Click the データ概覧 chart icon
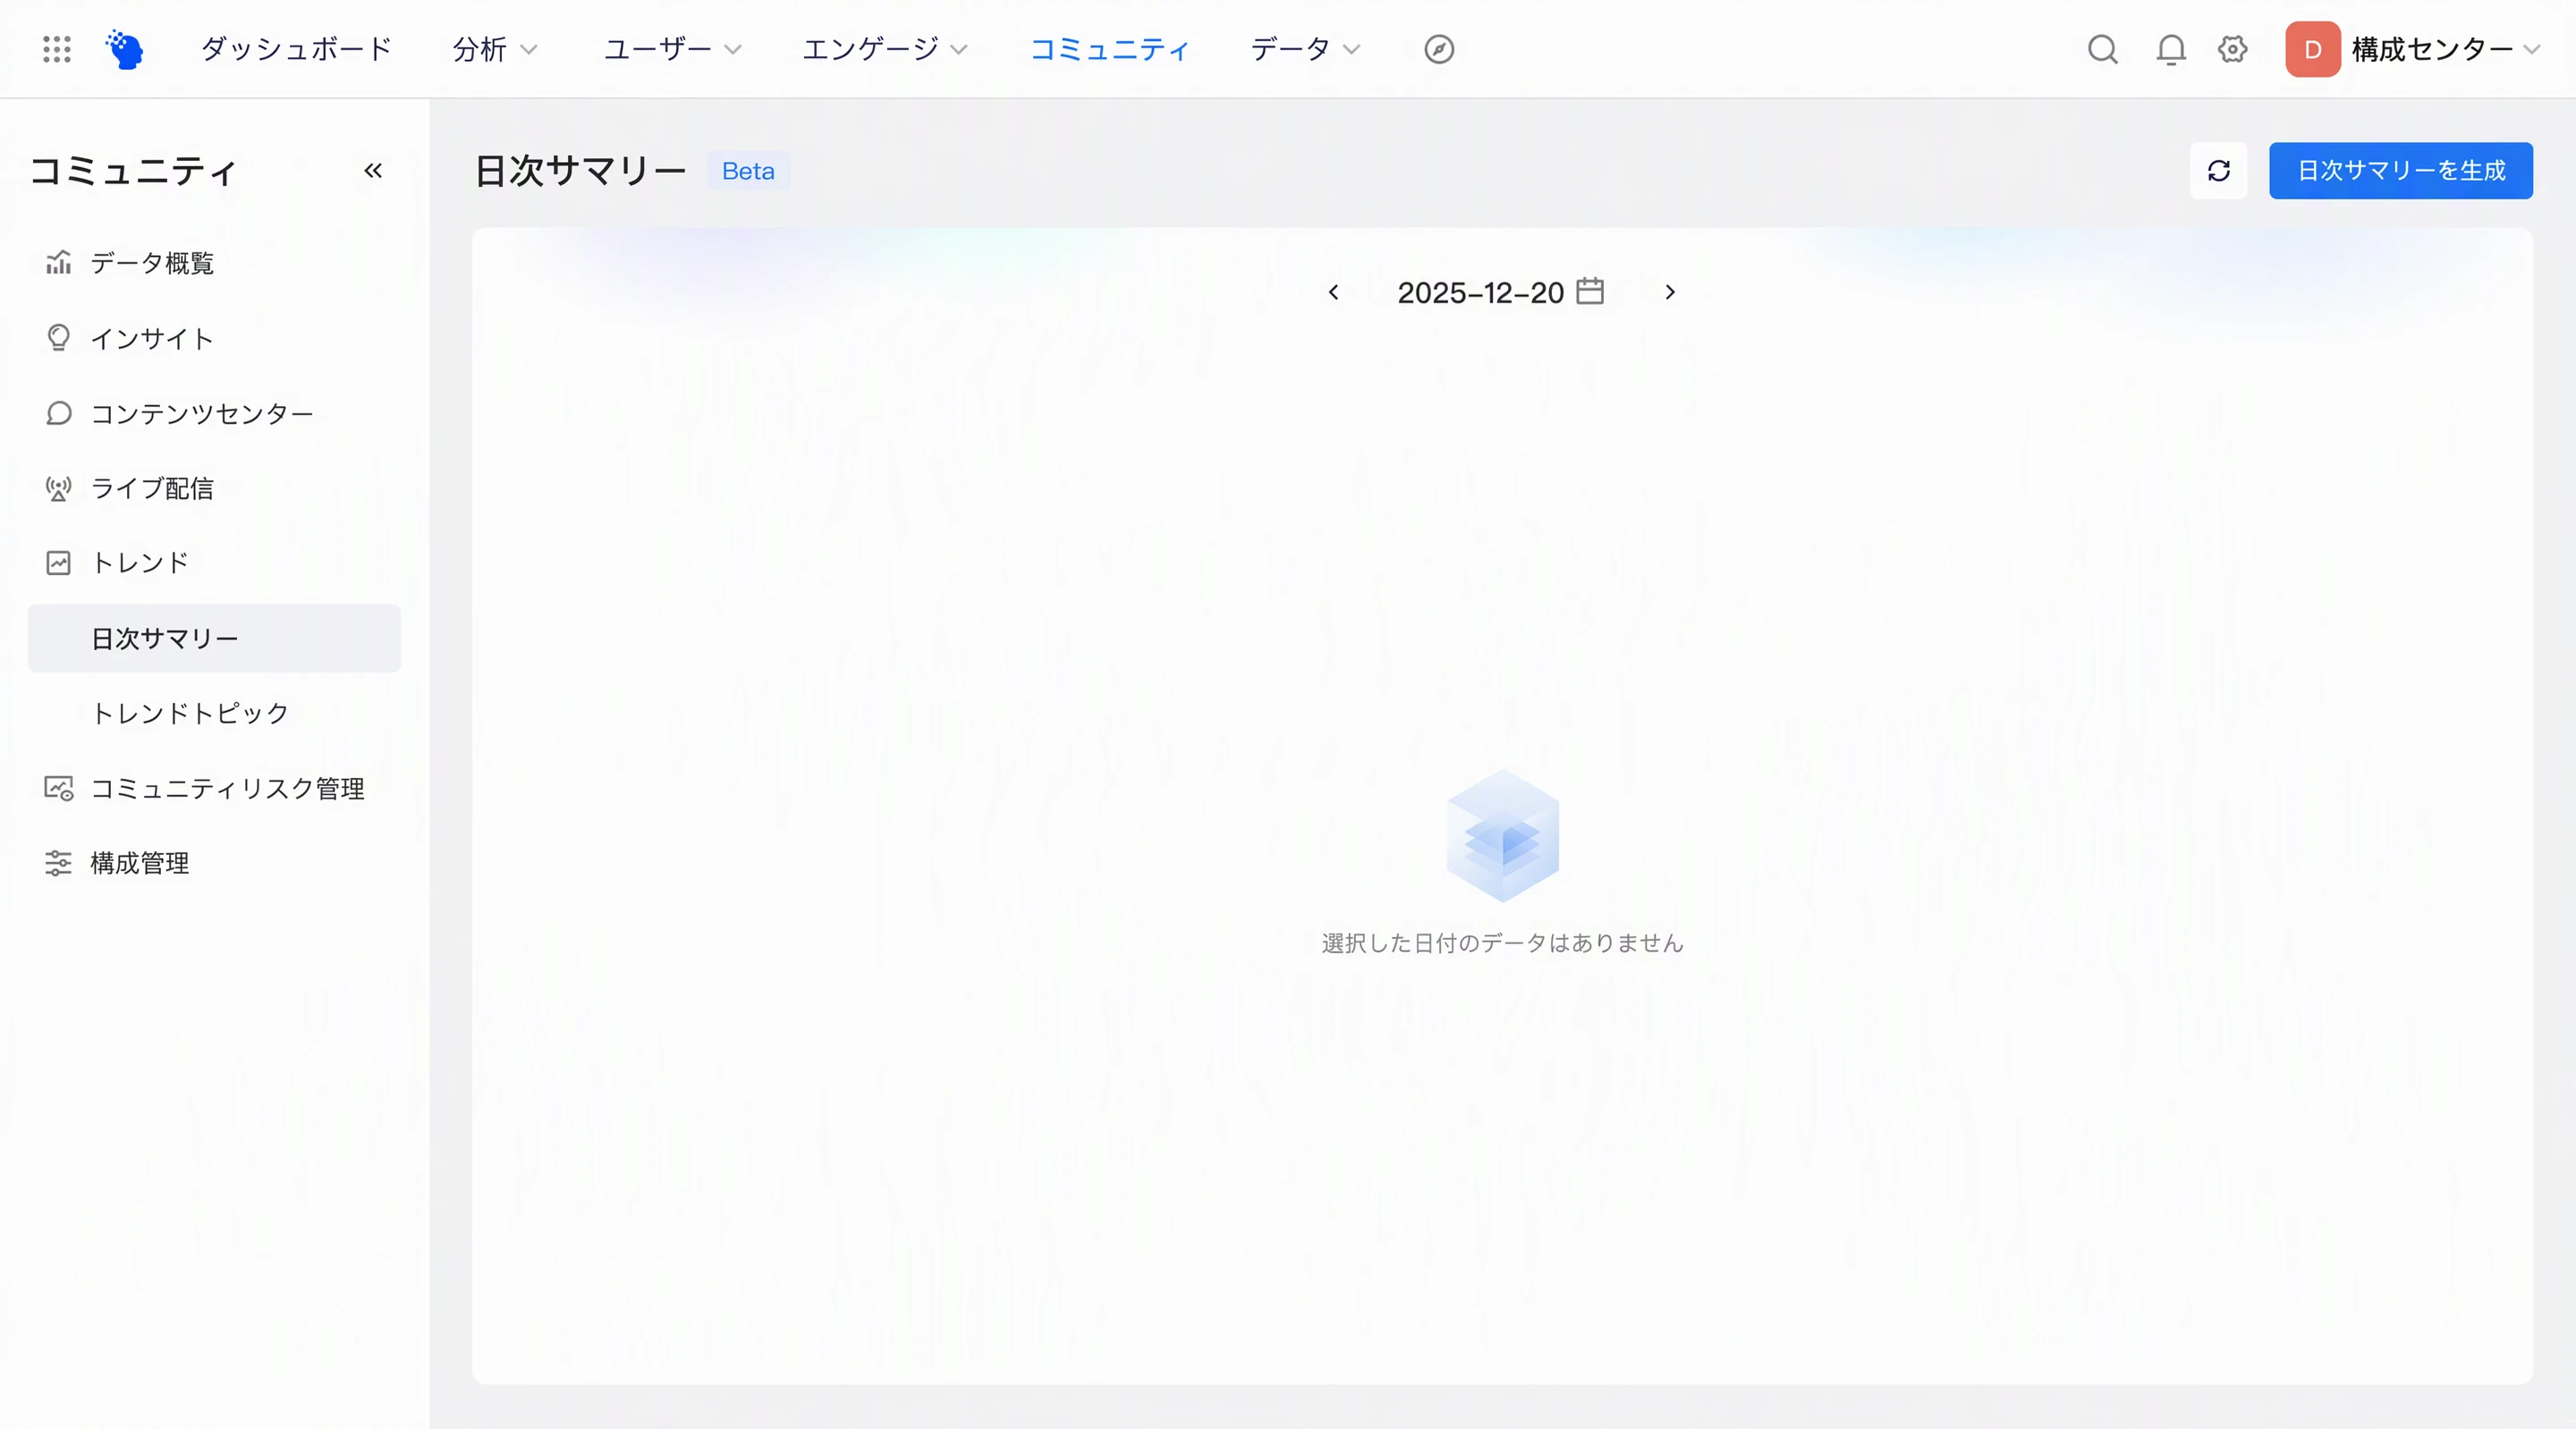Image resolution: width=2576 pixels, height=1429 pixels. [x=58, y=262]
